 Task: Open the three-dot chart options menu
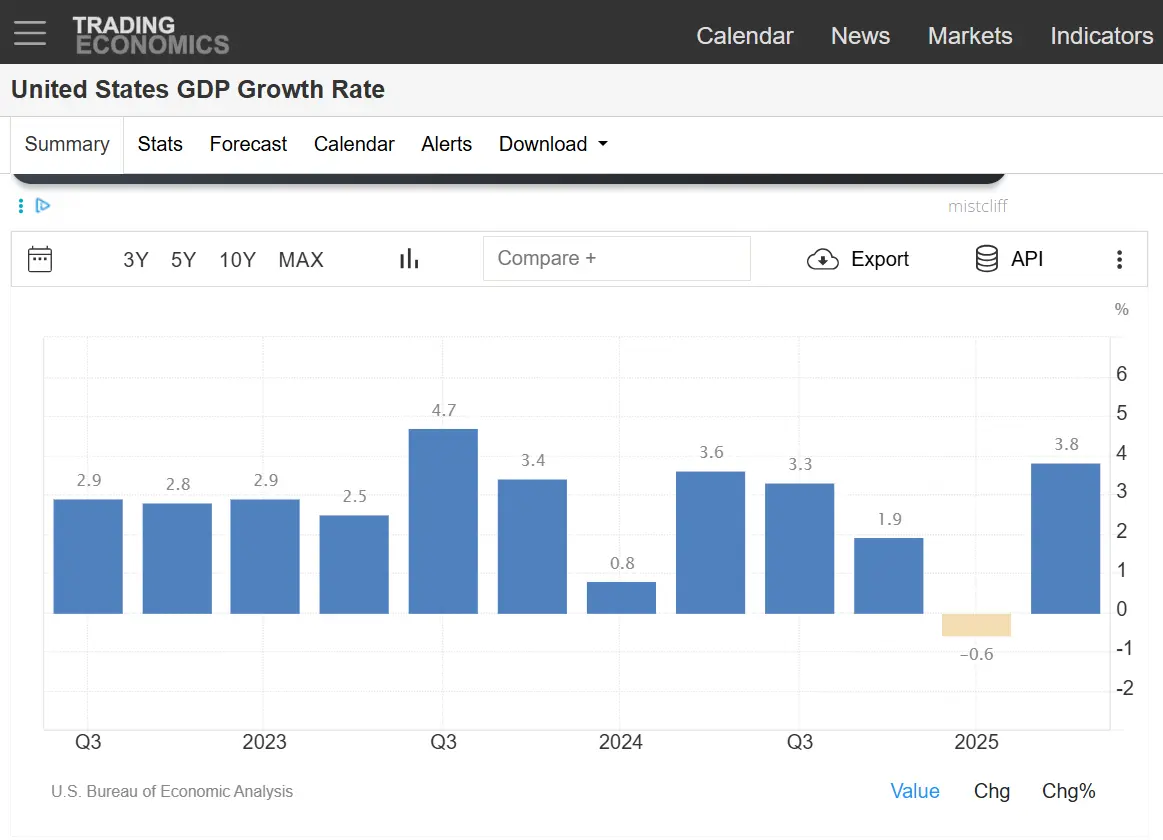pyautogui.click(x=1119, y=260)
